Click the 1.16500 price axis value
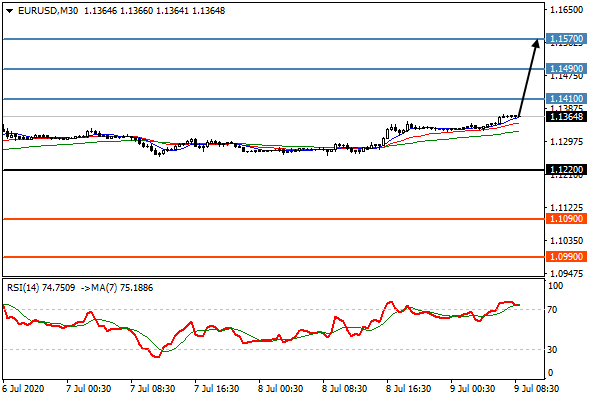This screenshot has width=590, height=400. pos(566,10)
